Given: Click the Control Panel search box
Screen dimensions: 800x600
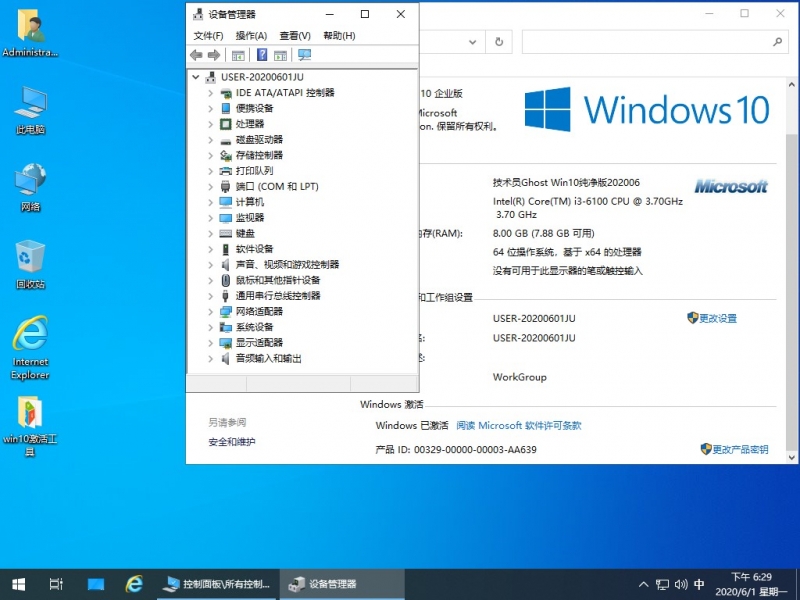Looking at the screenshot, I should click(x=650, y=42).
